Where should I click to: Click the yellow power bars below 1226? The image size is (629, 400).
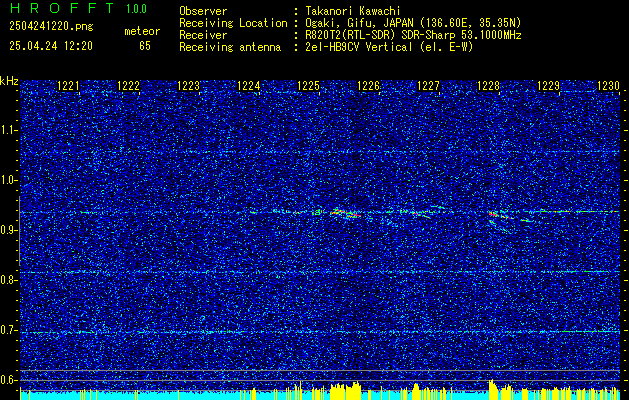[345, 392]
